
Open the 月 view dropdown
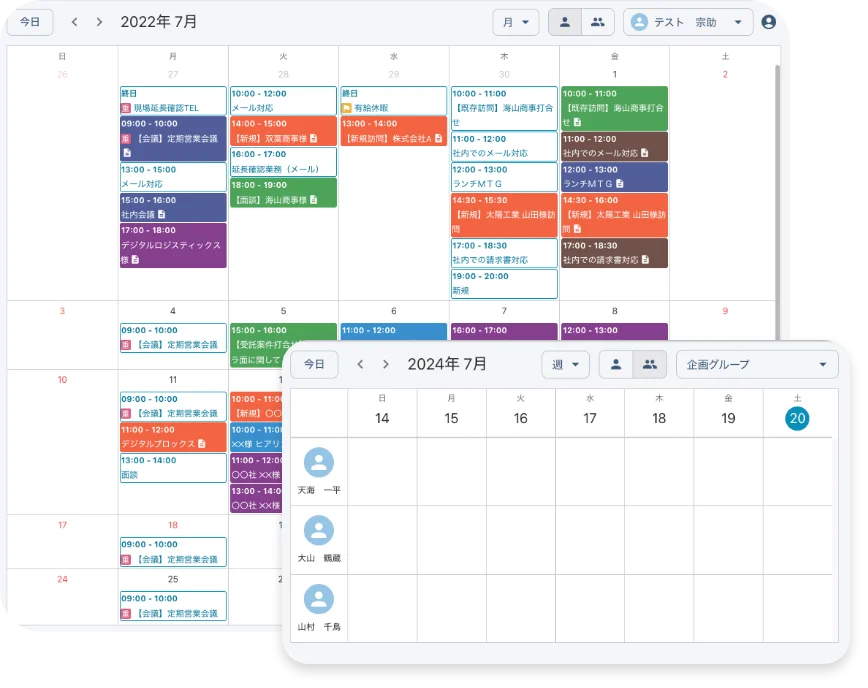[x=515, y=22]
